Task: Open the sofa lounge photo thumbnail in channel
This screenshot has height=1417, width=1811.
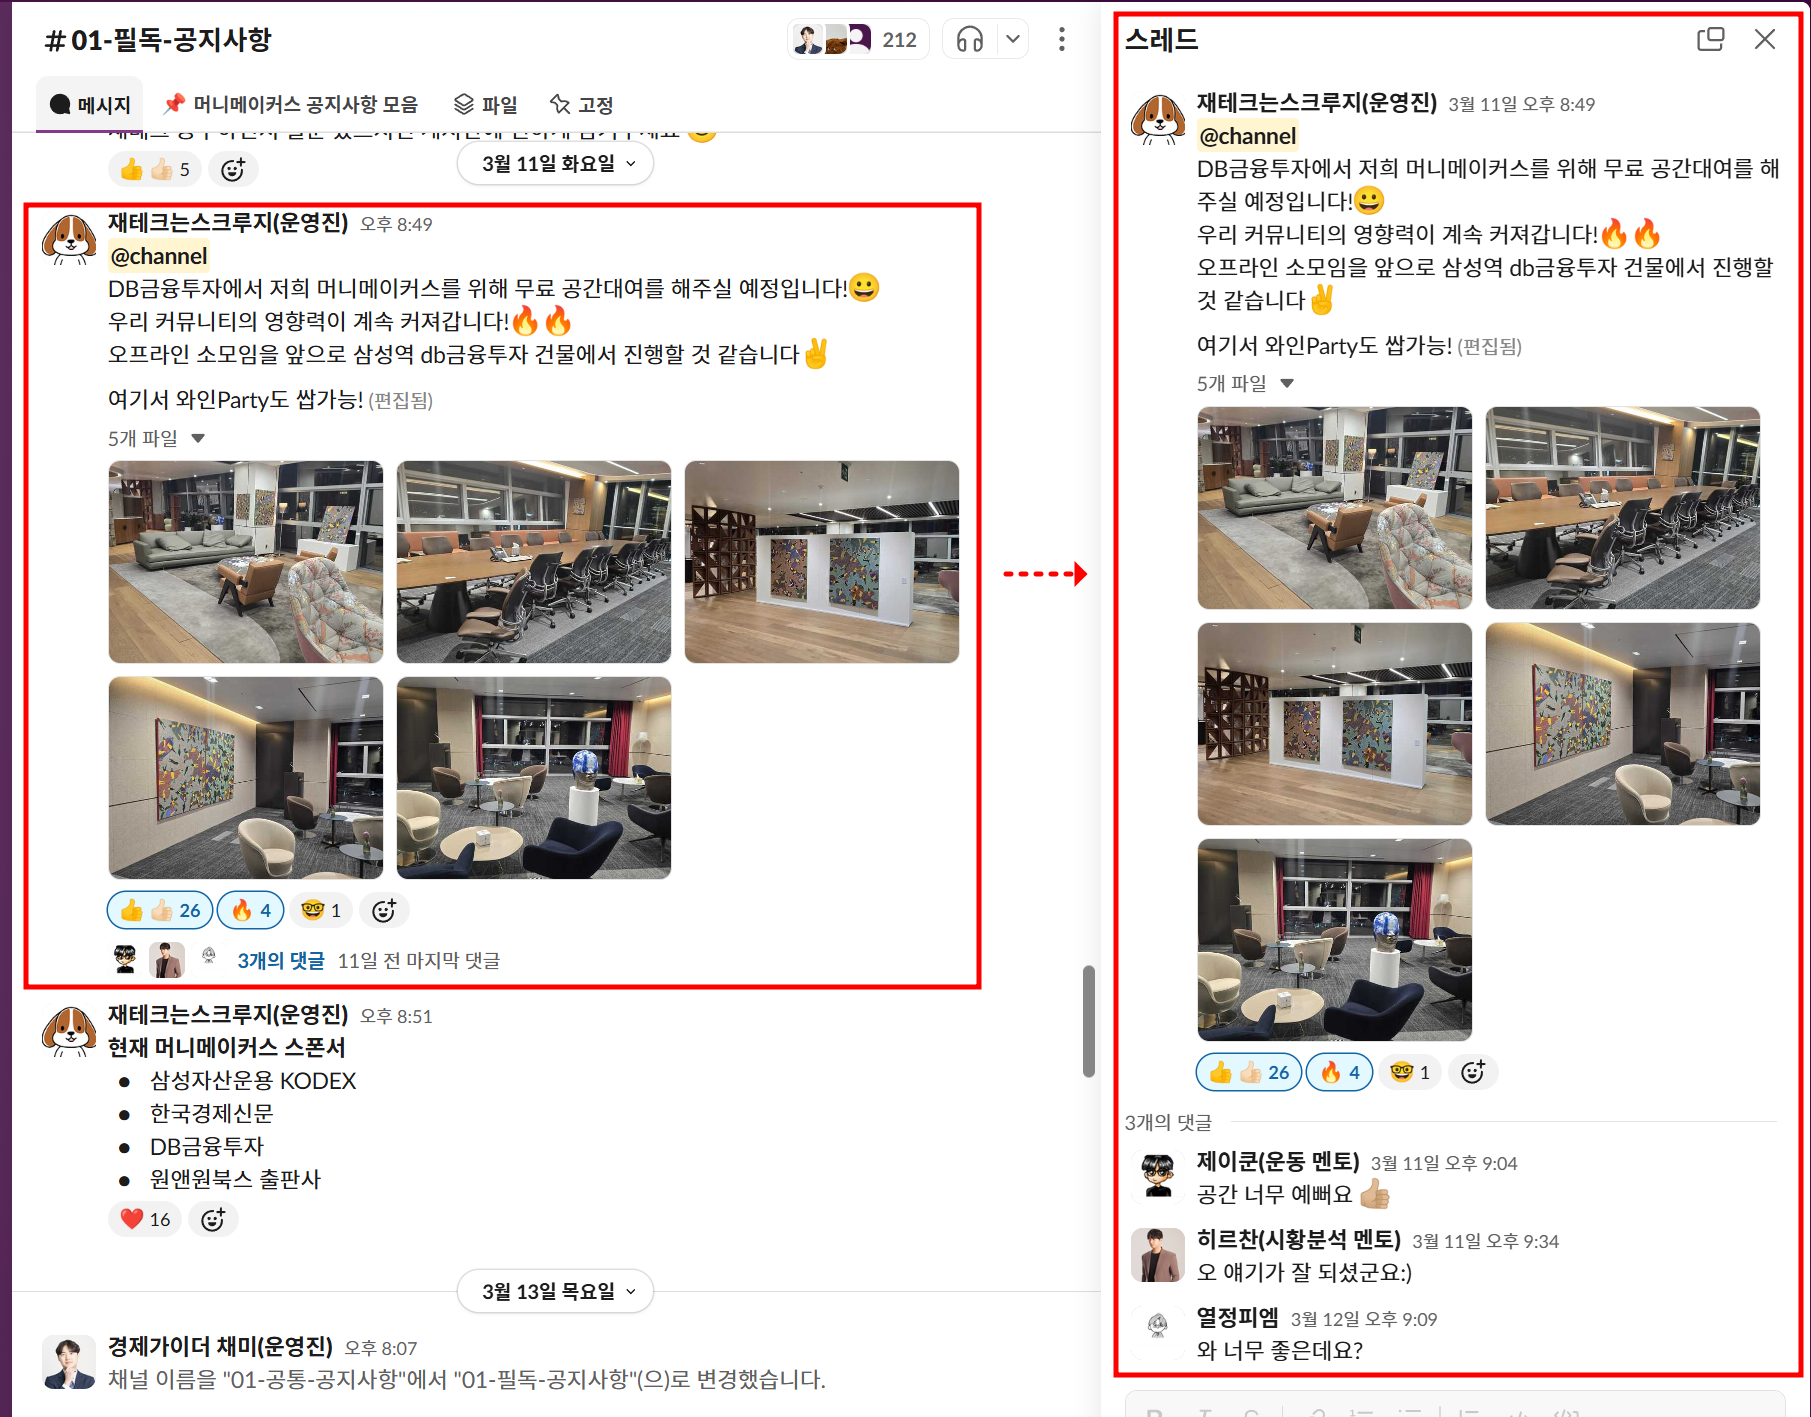Action: [x=246, y=562]
